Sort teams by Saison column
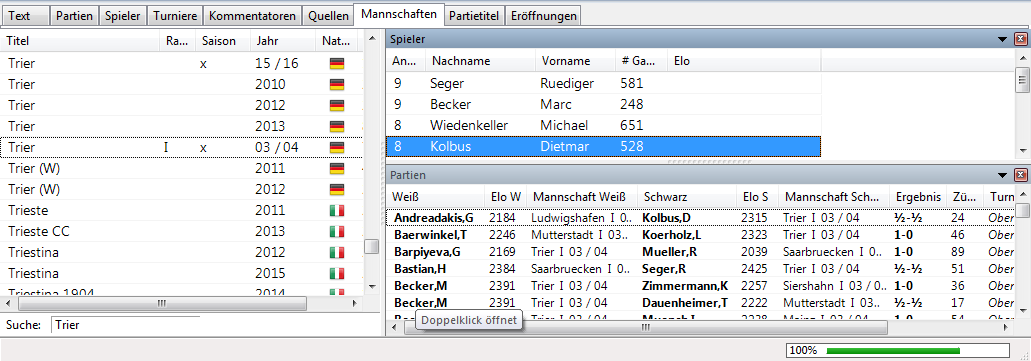The height and width of the screenshot is (361, 1031). (x=224, y=41)
